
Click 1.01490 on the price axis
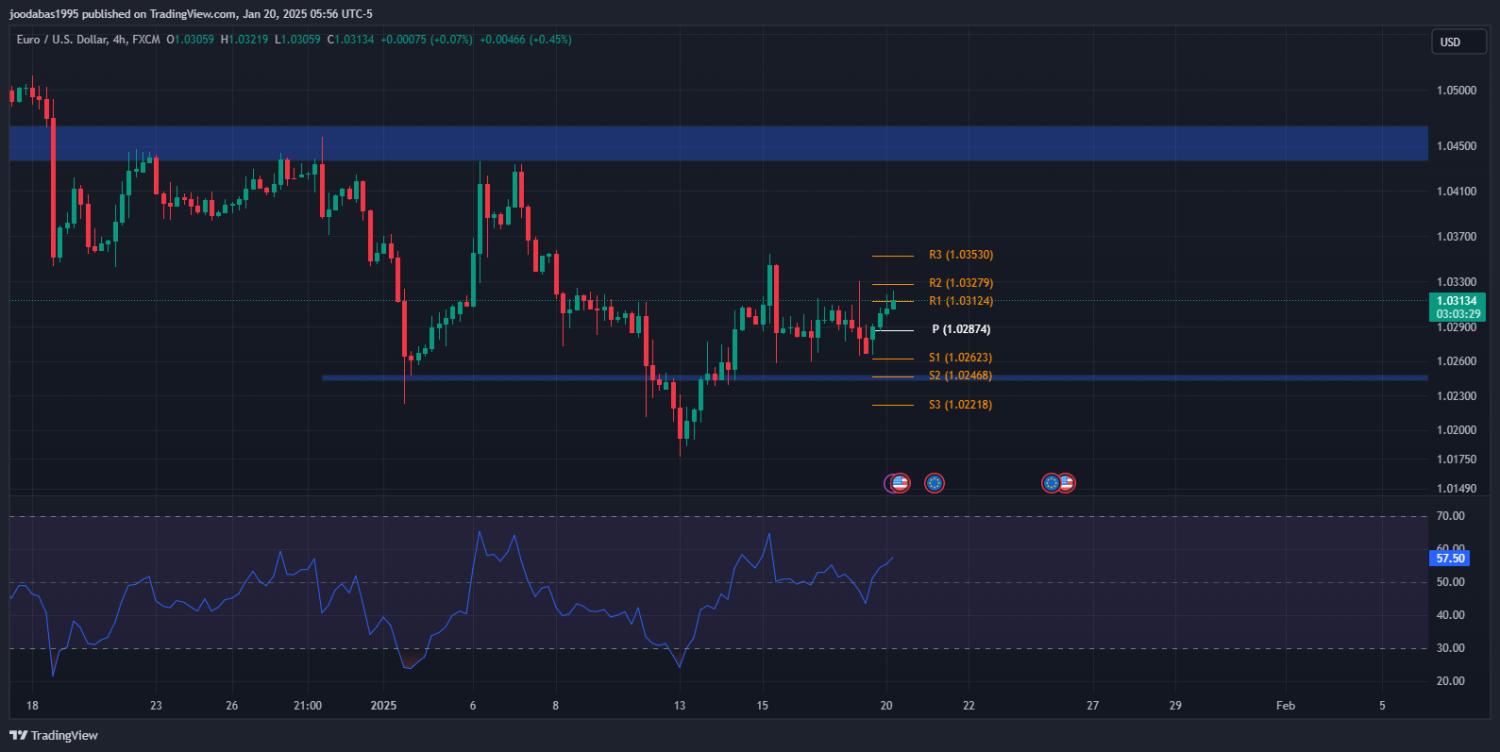point(1456,488)
